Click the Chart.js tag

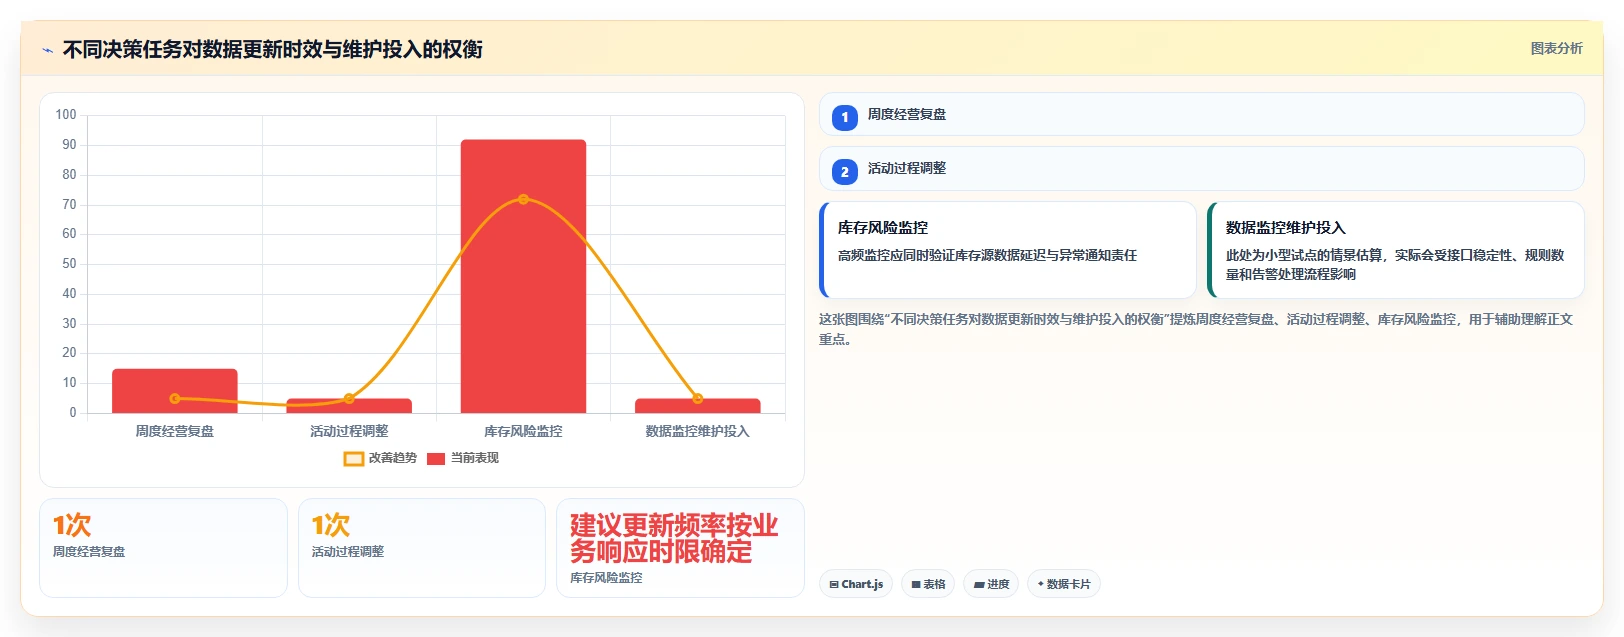(856, 584)
